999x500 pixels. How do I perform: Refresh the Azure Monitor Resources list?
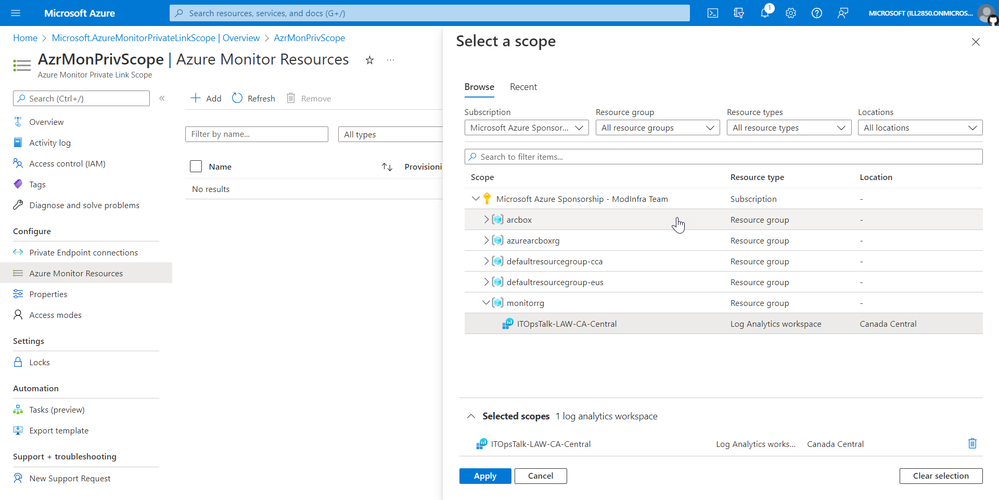(253, 98)
